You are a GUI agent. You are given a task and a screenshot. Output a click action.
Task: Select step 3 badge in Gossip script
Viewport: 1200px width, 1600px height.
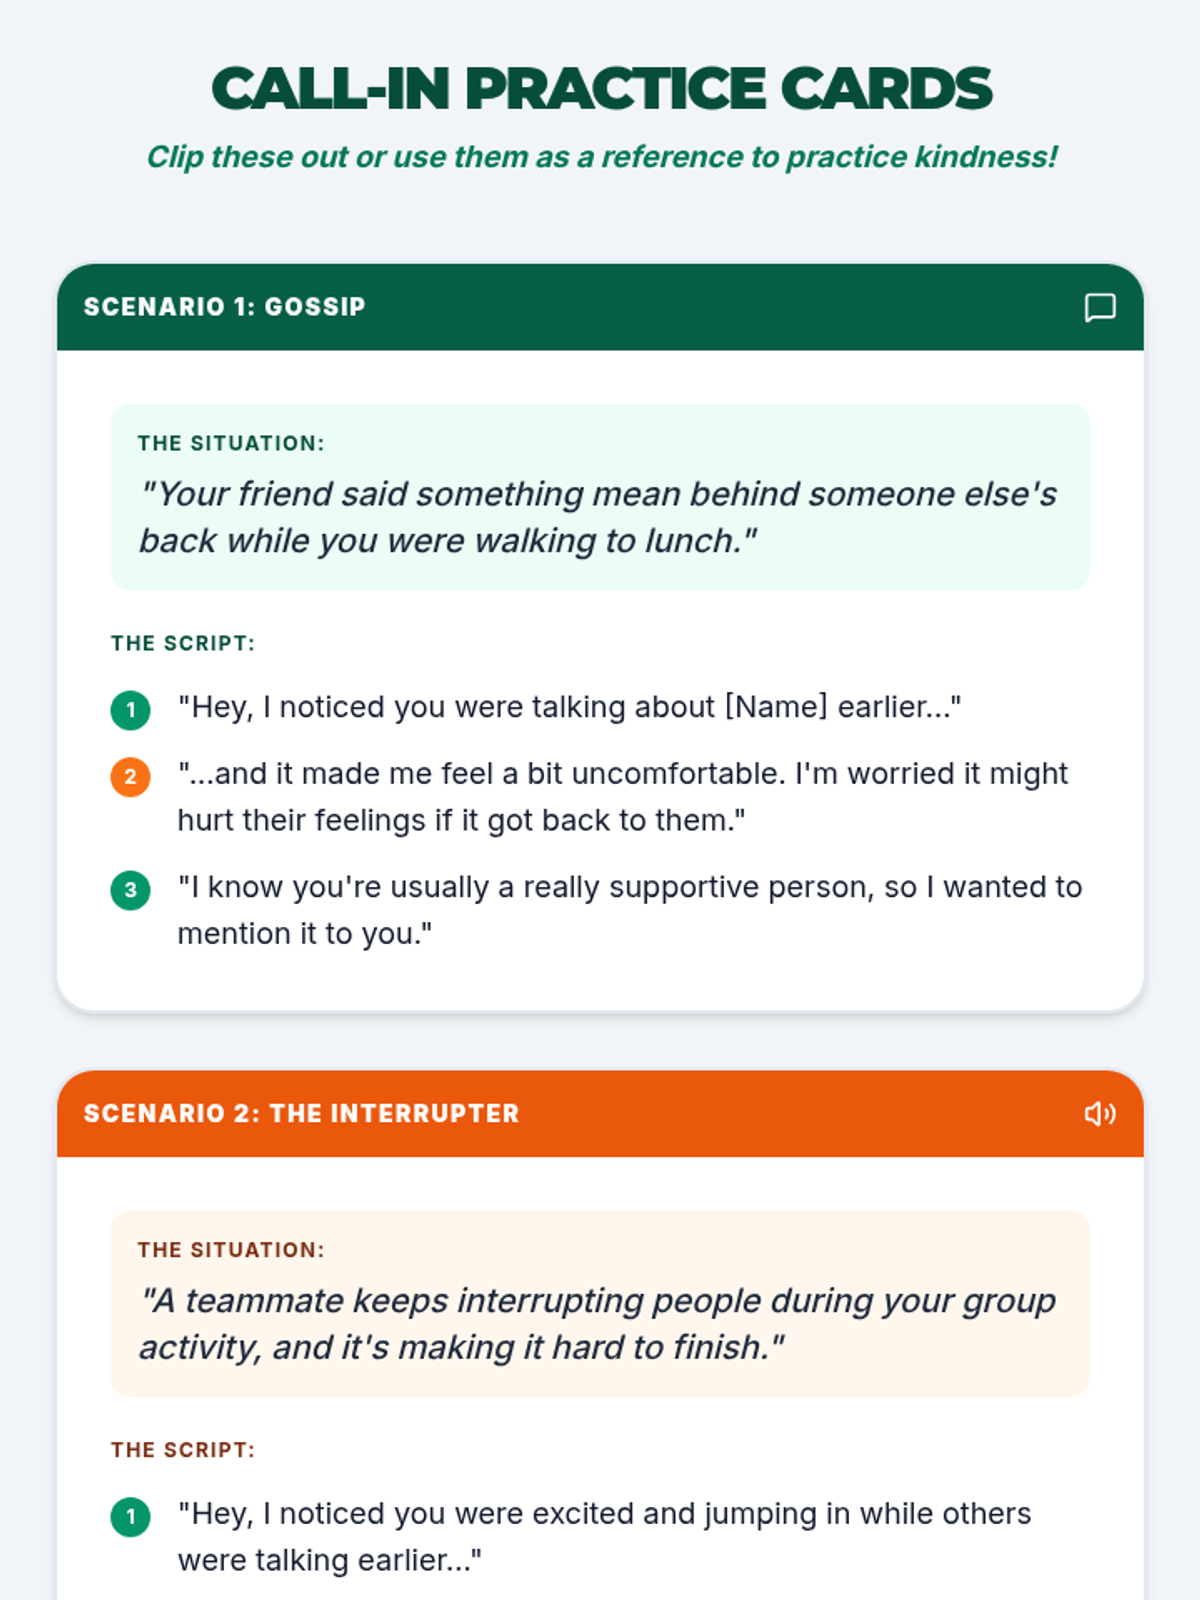[130, 890]
